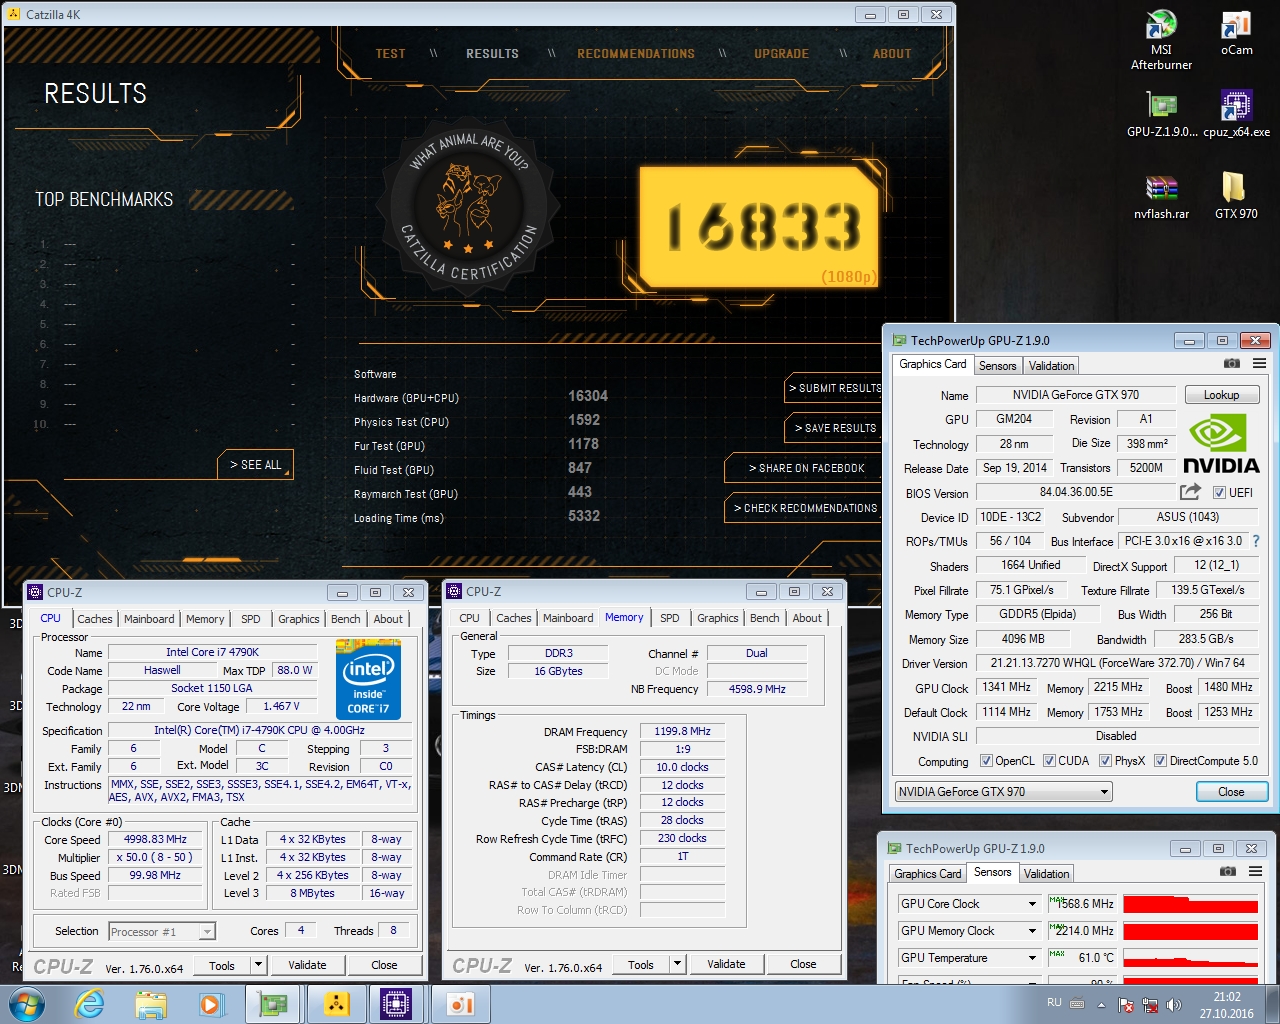Switch to oCam taskbar button
Image resolution: width=1280 pixels, height=1024 pixels.
coord(461,1004)
